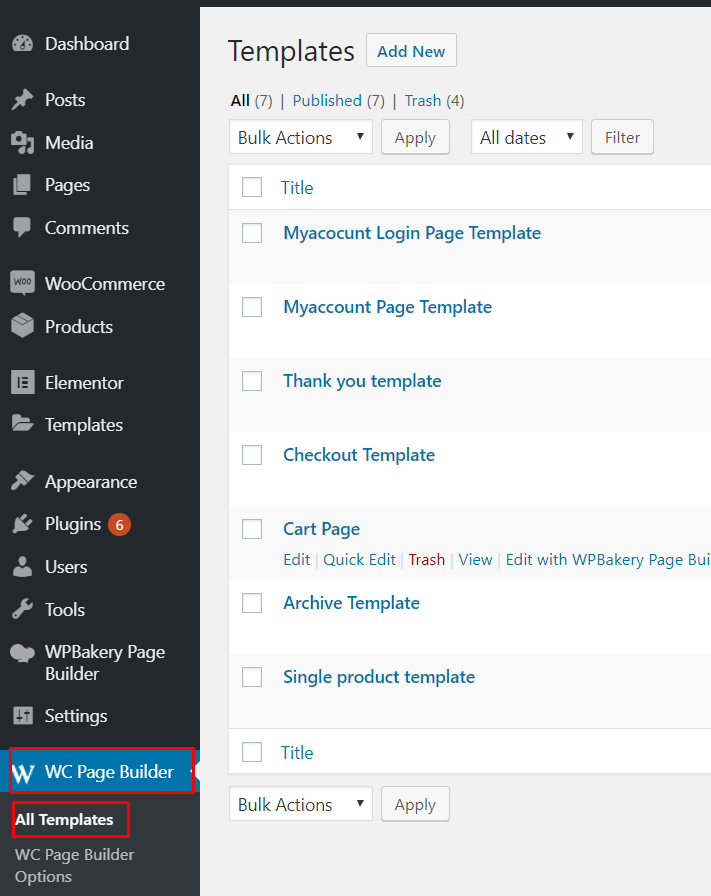Screen dimensions: 711x896
Task: Check the Cart Page checkbox
Action: (252, 529)
